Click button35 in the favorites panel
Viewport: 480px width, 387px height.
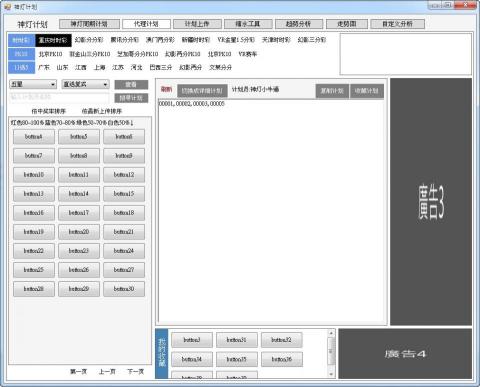click(x=237, y=359)
